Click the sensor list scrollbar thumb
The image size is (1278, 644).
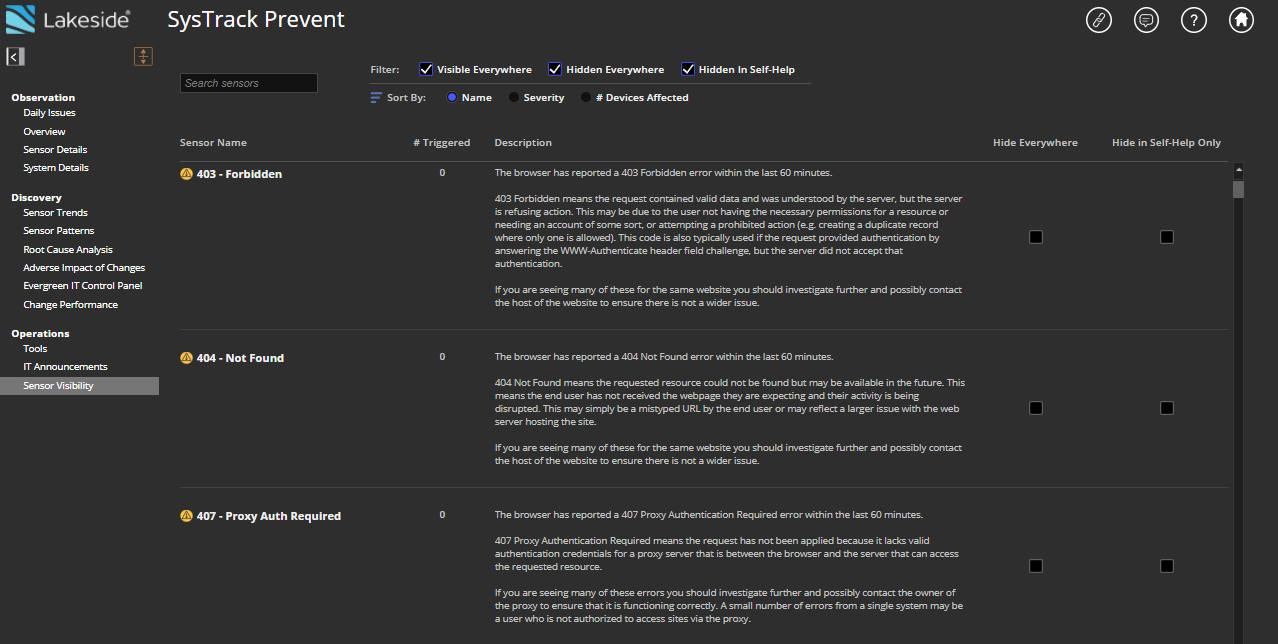(1238, 189)
